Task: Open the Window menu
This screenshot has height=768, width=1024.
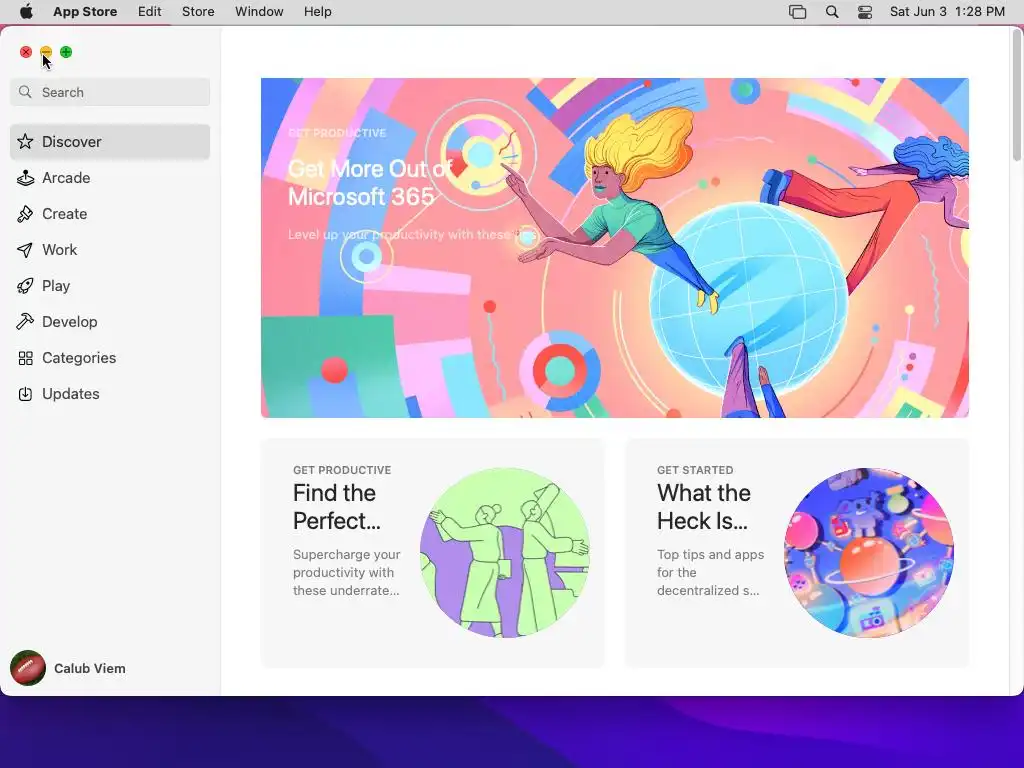Action: point(259,12)
